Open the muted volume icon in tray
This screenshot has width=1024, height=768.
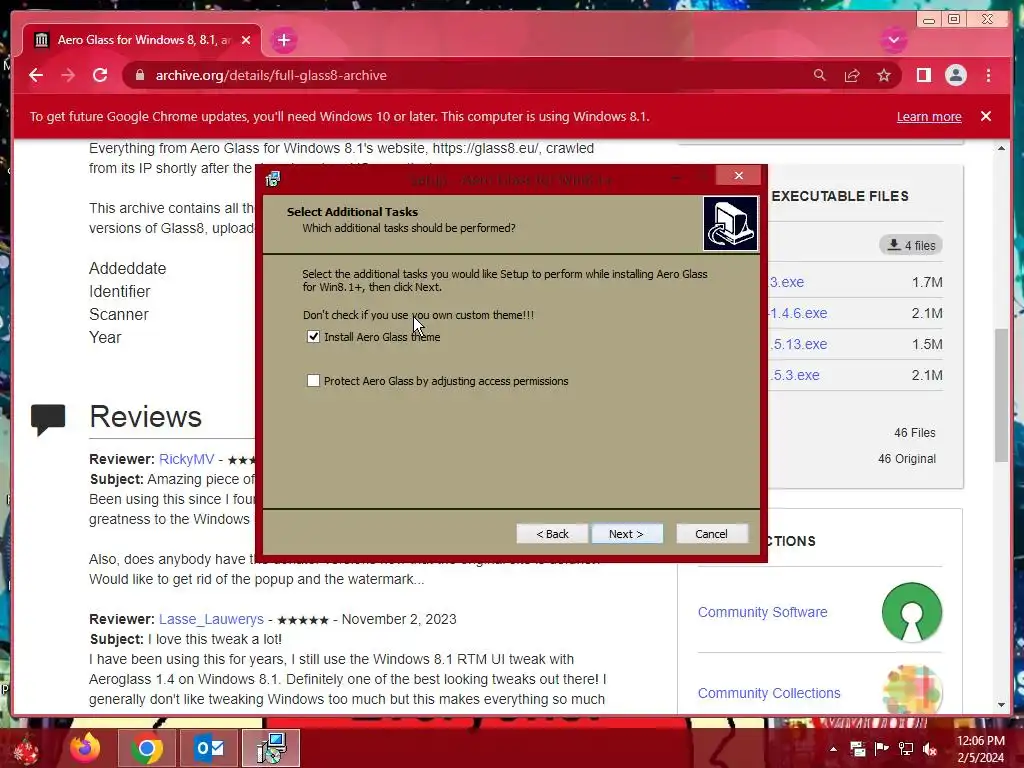929,749
